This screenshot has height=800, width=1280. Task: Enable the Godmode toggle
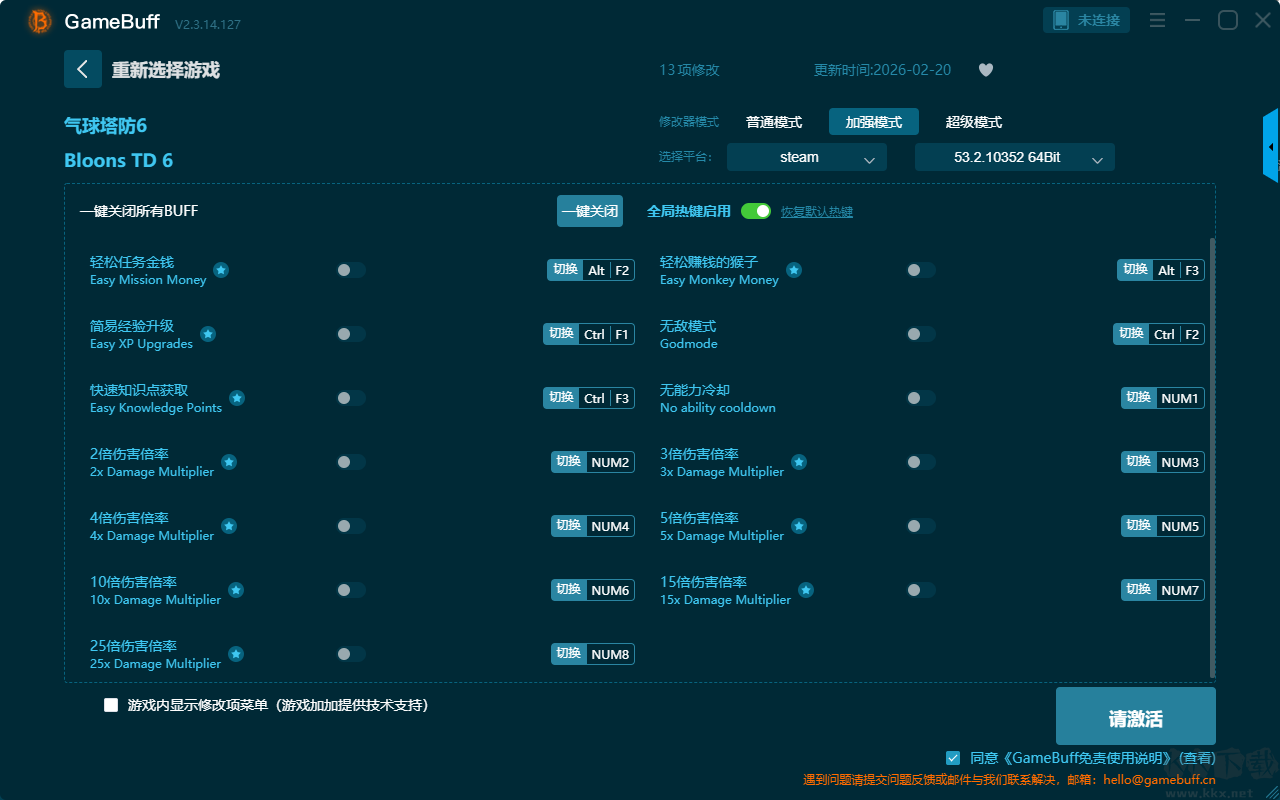[x=921, y=334]
